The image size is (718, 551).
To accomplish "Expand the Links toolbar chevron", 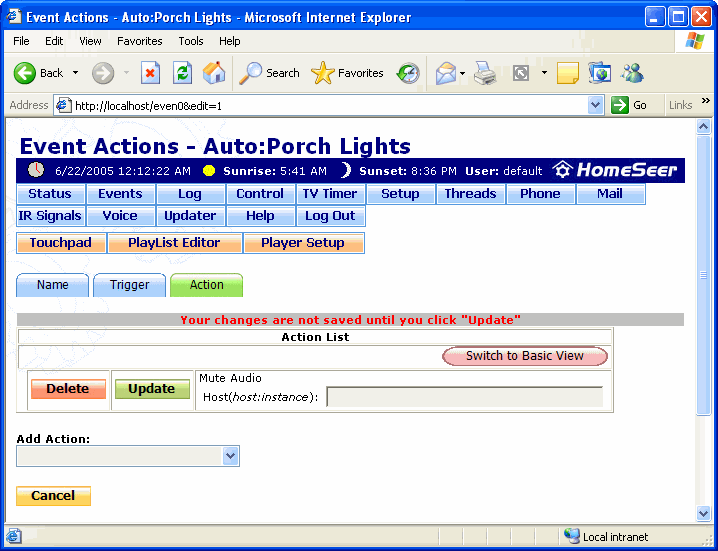I will [706, 101].
